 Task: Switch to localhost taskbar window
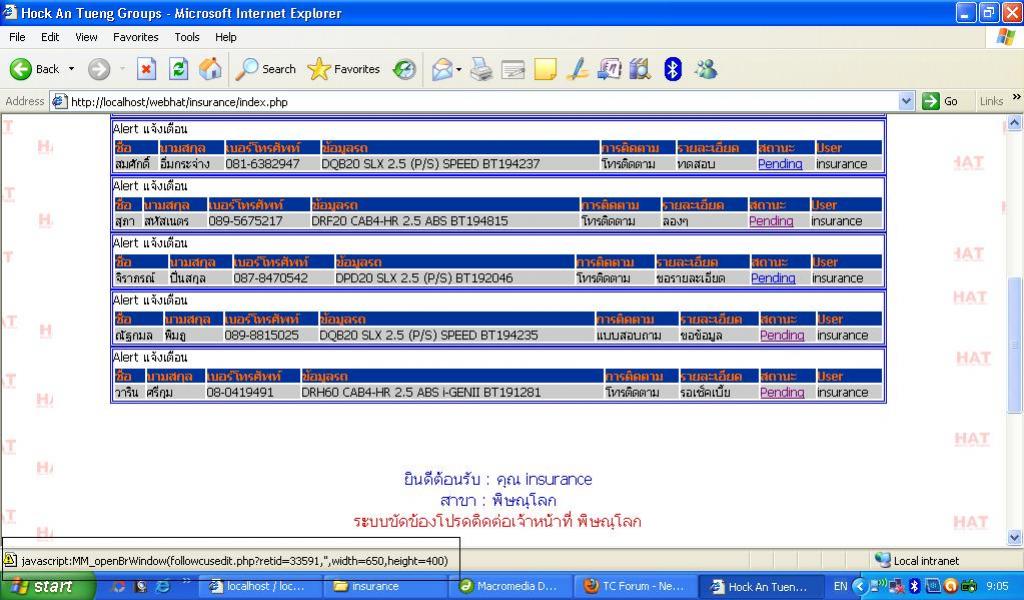pos(259,586)
